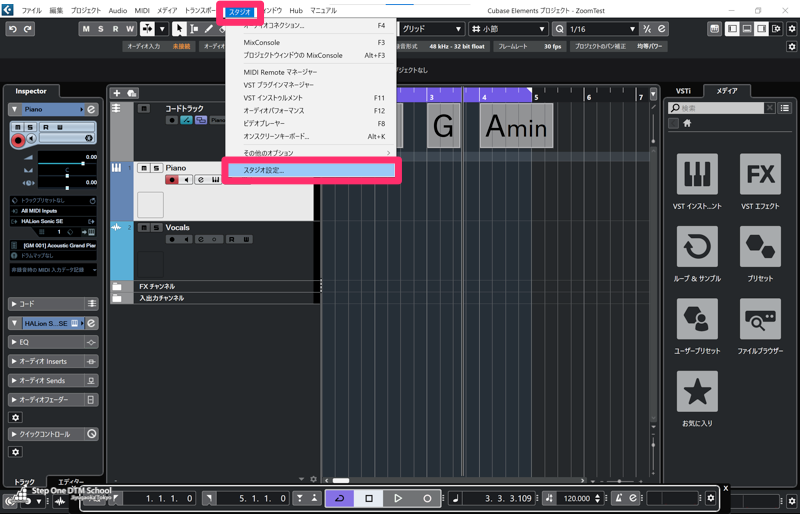
Task: Toggle the Cycle loop button in transport
Action: click(340, 498)
